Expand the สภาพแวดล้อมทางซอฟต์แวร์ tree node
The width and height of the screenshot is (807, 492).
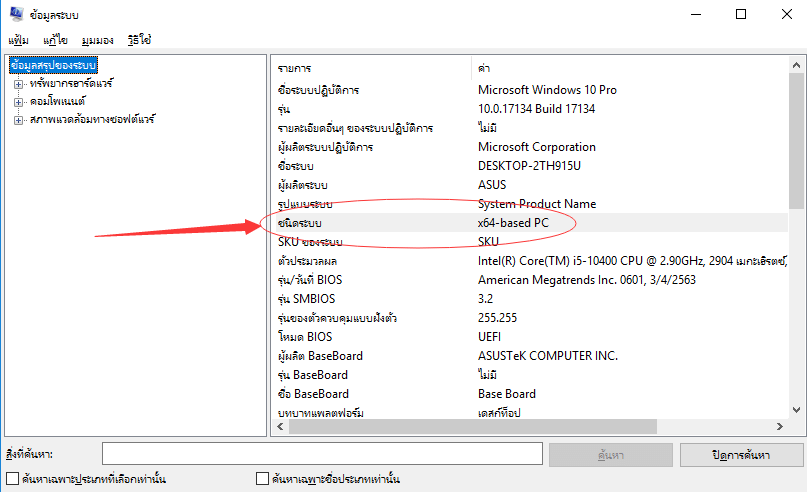(18, 120)
